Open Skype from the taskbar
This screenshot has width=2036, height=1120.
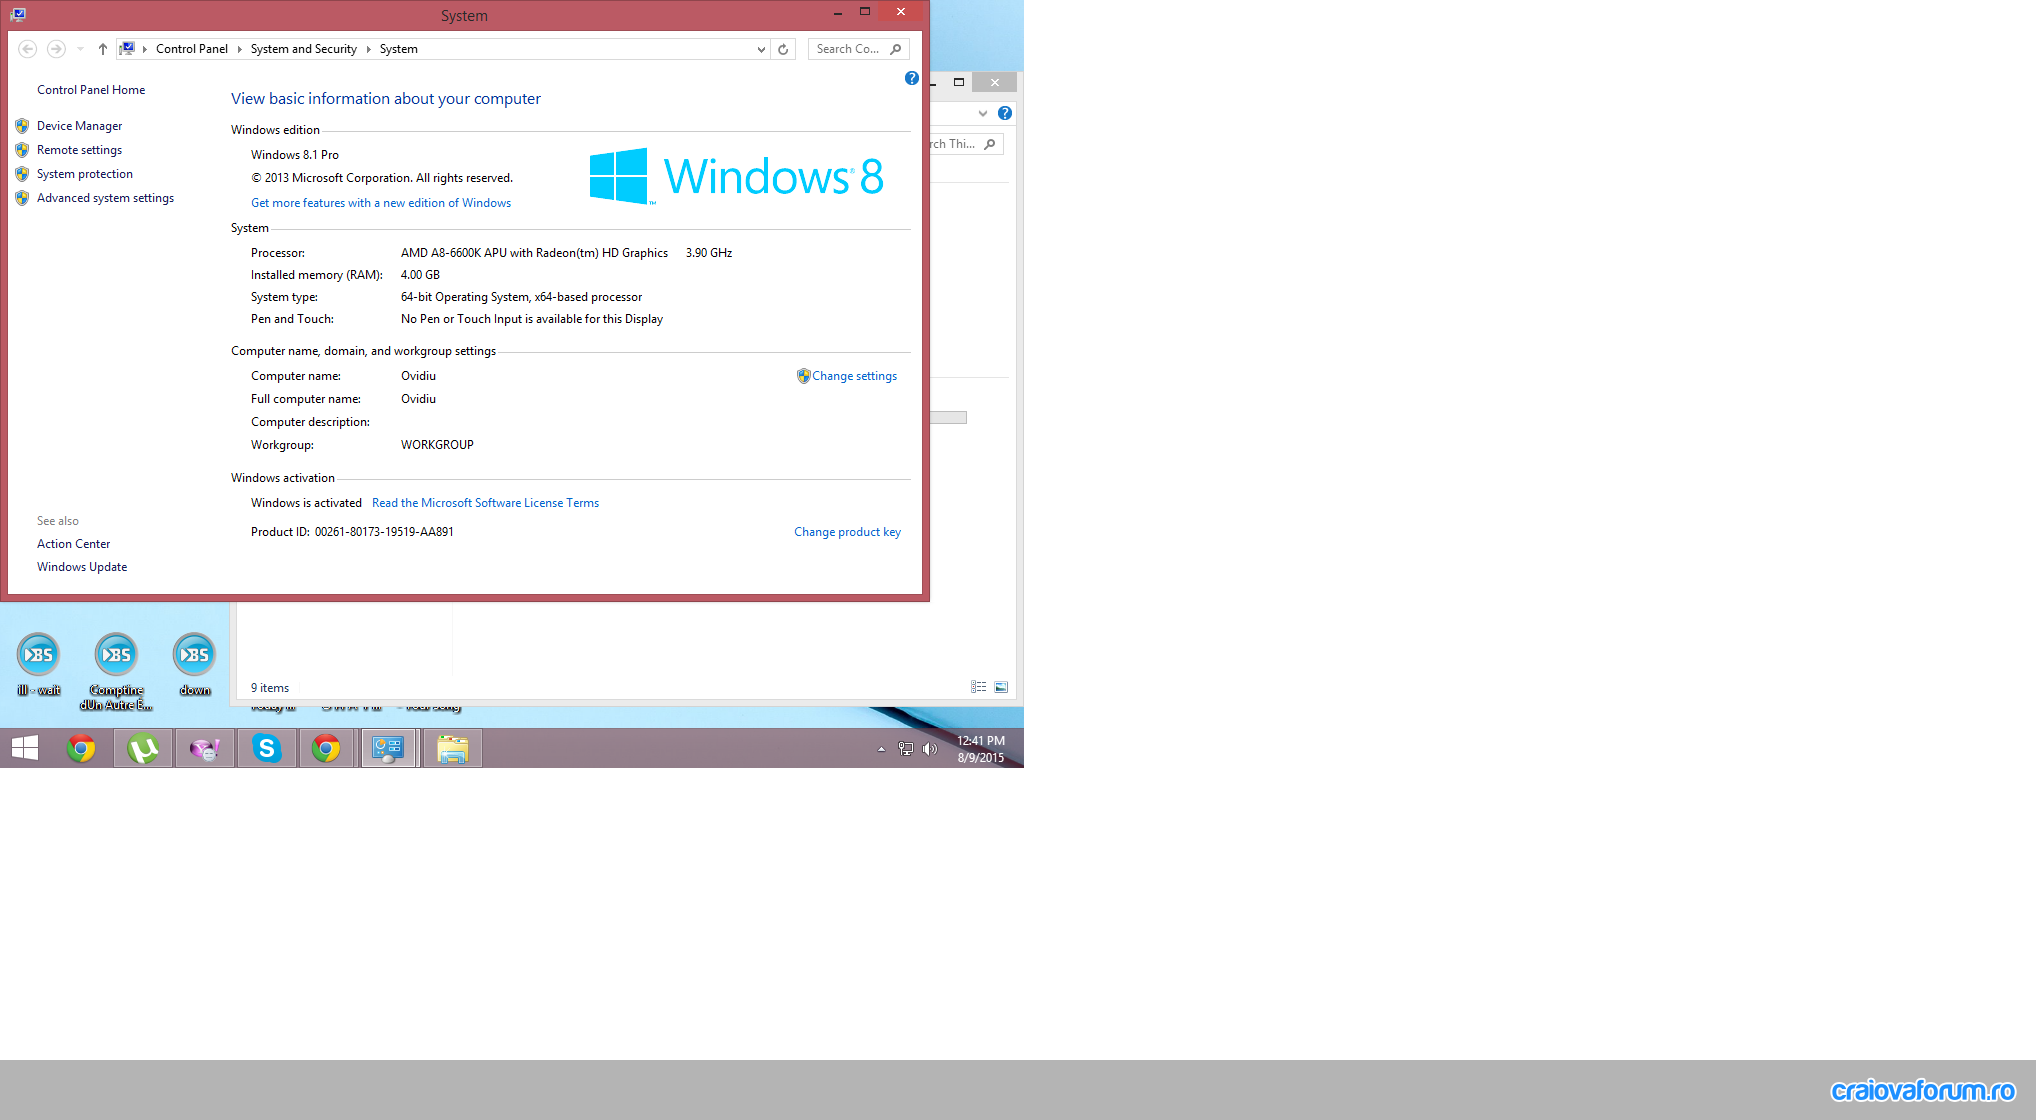[267, 748]
